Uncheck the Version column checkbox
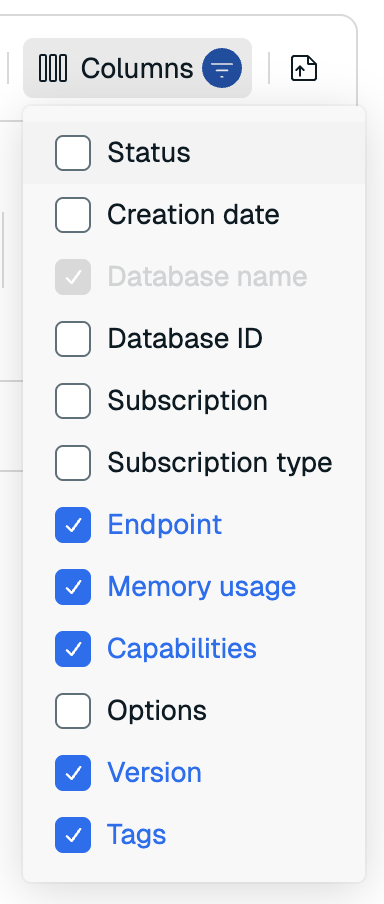This screenshot has height=904, width=384. point(73,773)
